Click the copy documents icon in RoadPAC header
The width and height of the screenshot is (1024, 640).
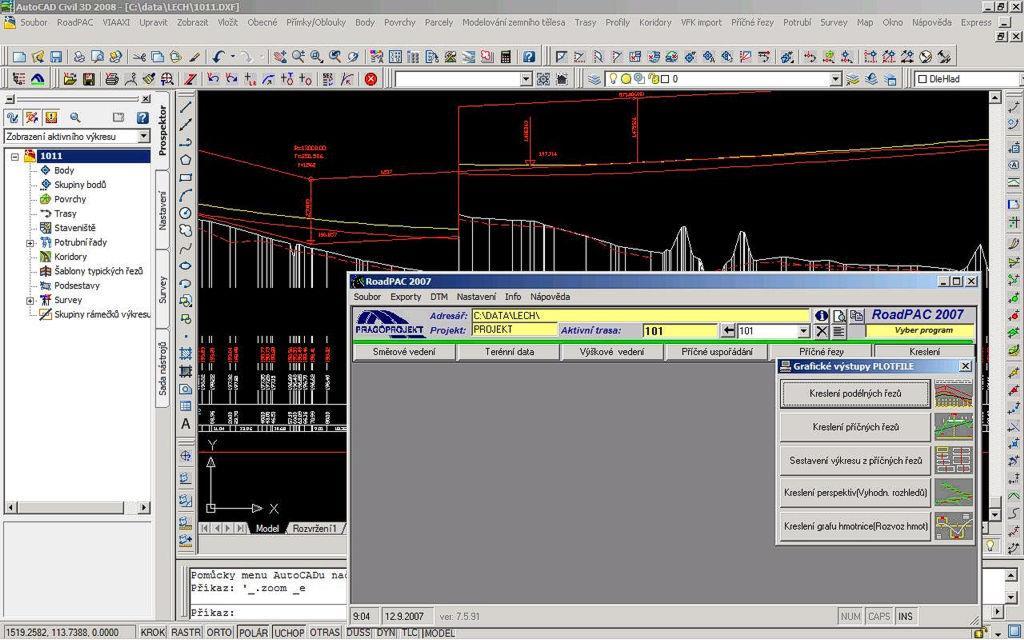click(856, 315)
